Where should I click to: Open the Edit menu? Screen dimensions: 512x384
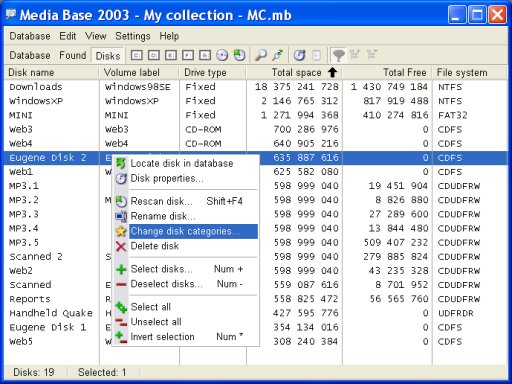[x=68, y=36]
